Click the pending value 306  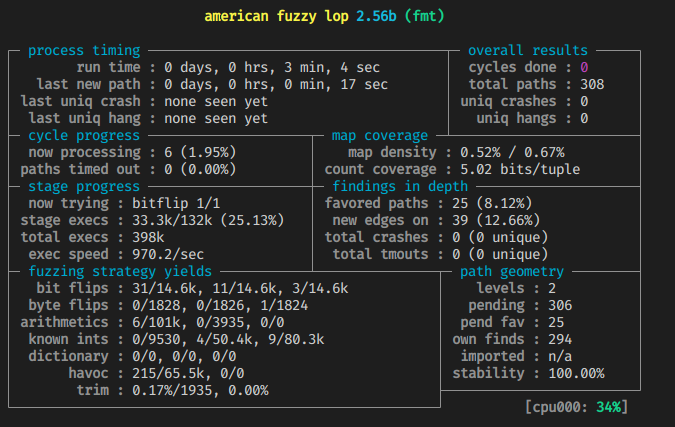[x=560, y=306]
